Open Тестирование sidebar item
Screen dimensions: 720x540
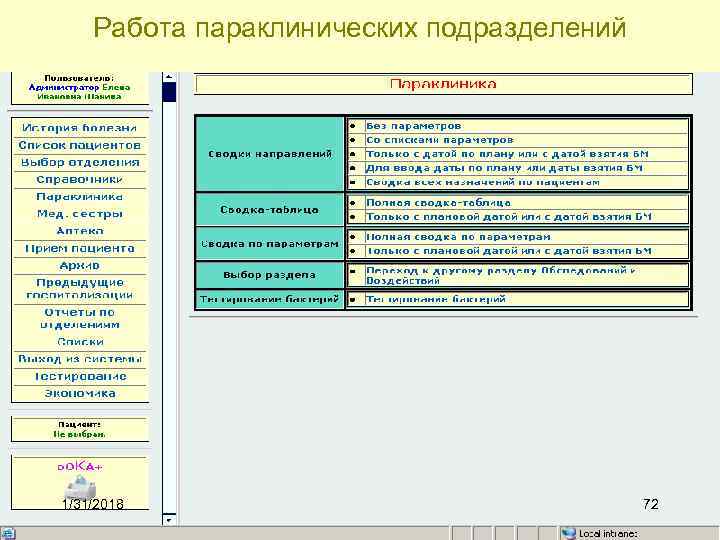pyautogui.click(x=80, y=377)
